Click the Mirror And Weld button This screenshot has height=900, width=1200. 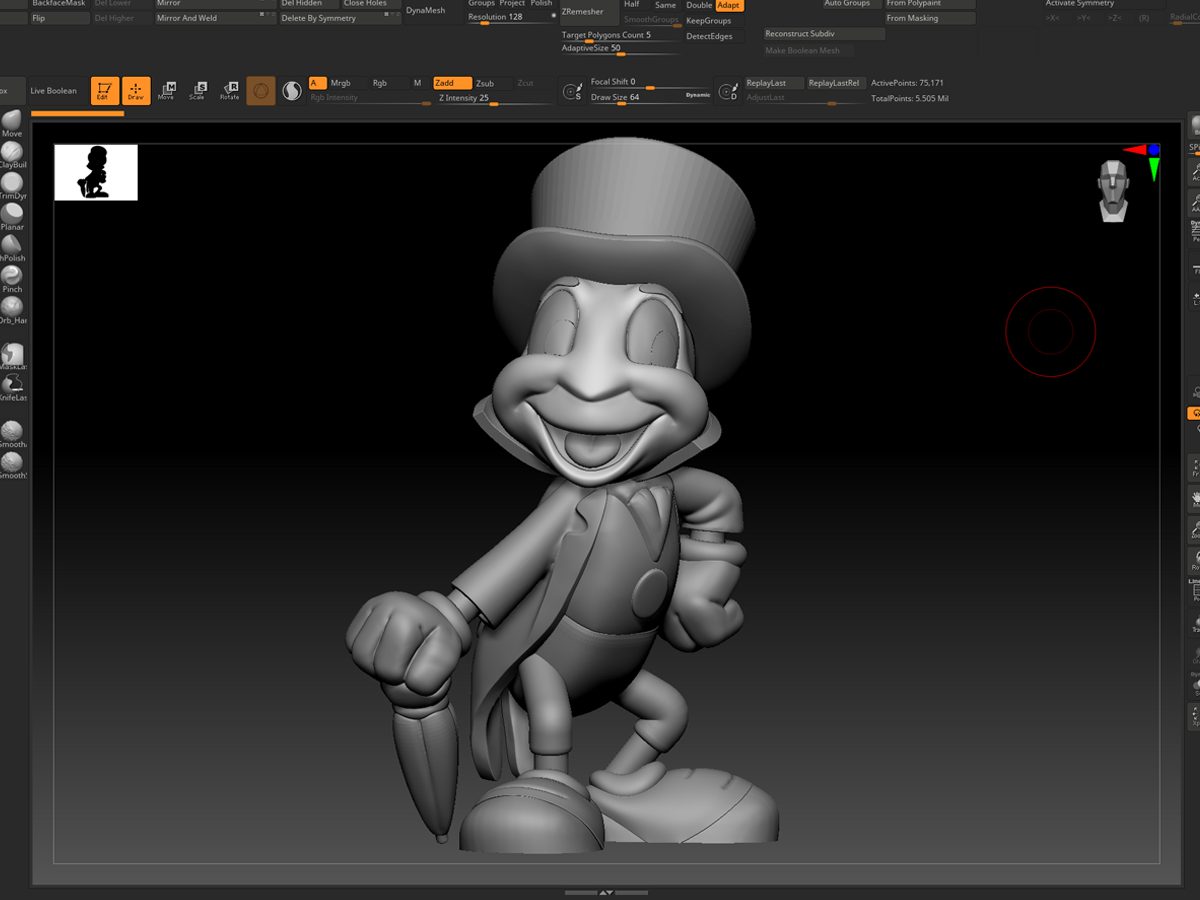(216, 18)
